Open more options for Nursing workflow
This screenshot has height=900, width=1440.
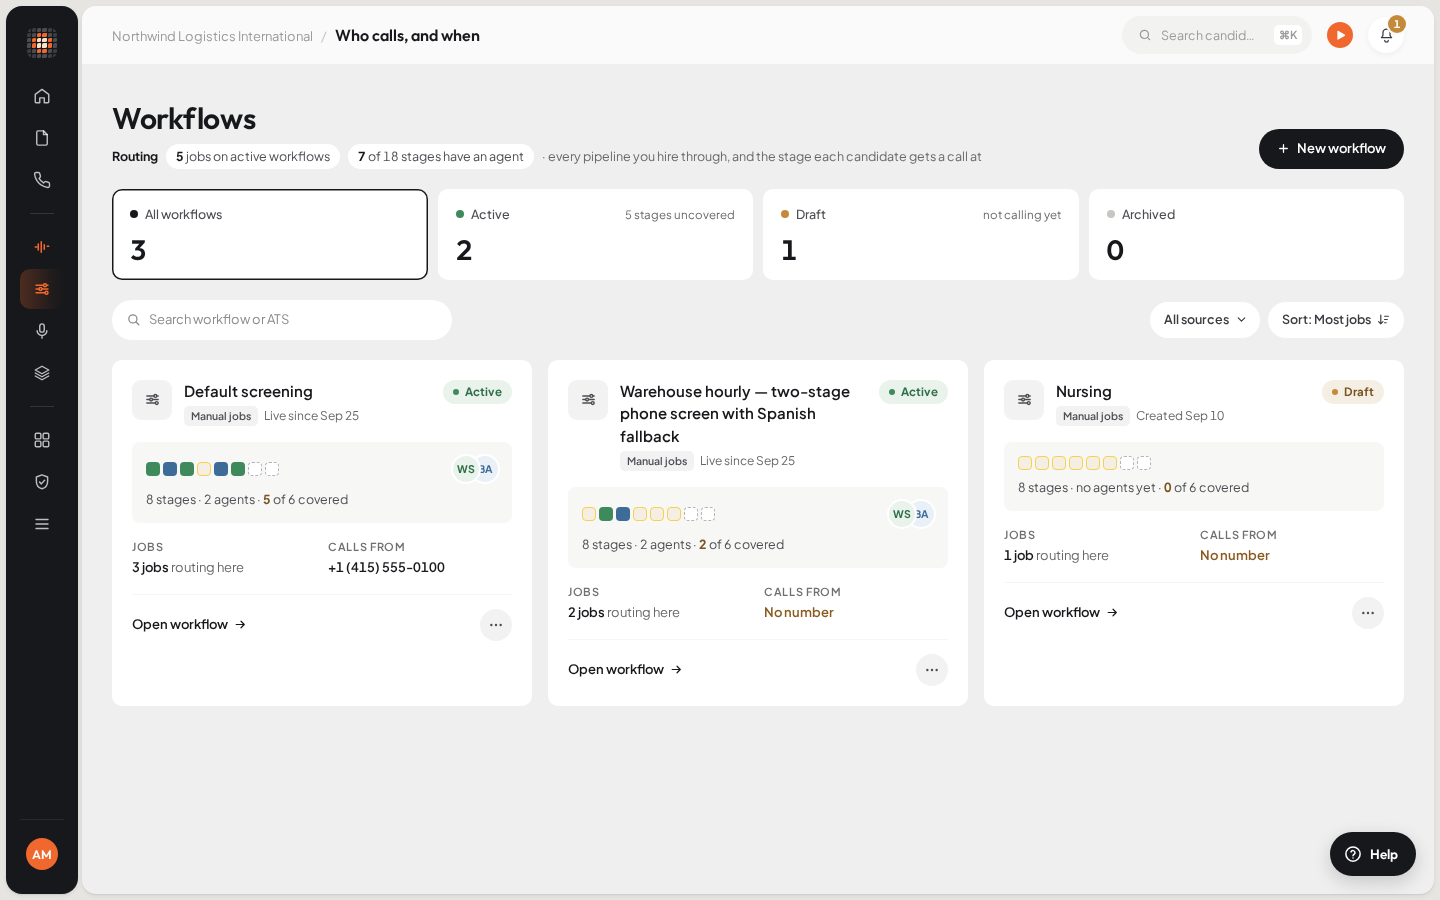point(1368,613)
